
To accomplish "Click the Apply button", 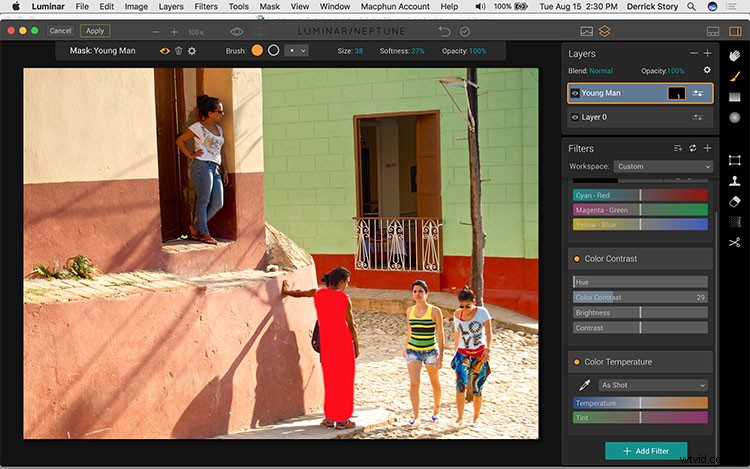I will coord(95,31).
